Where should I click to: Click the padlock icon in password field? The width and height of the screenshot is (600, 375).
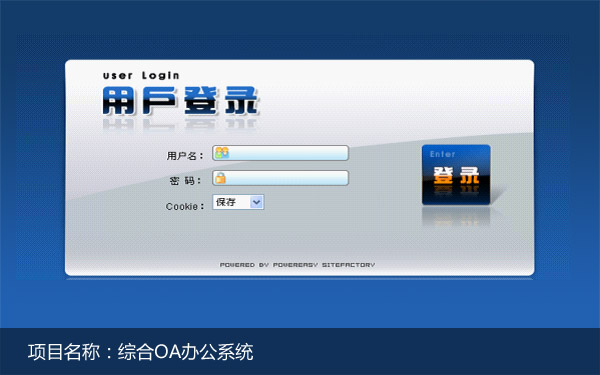tap(220, 178)
